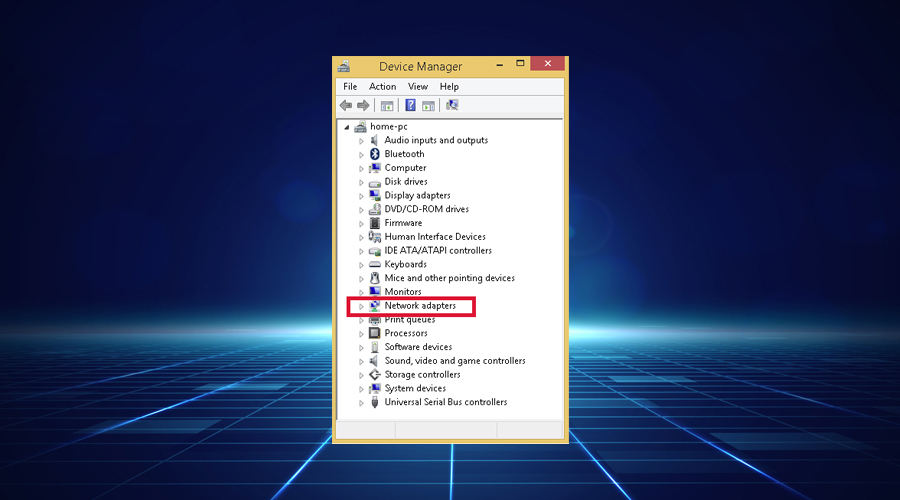Select 'Software devices' text

[418, 347]
